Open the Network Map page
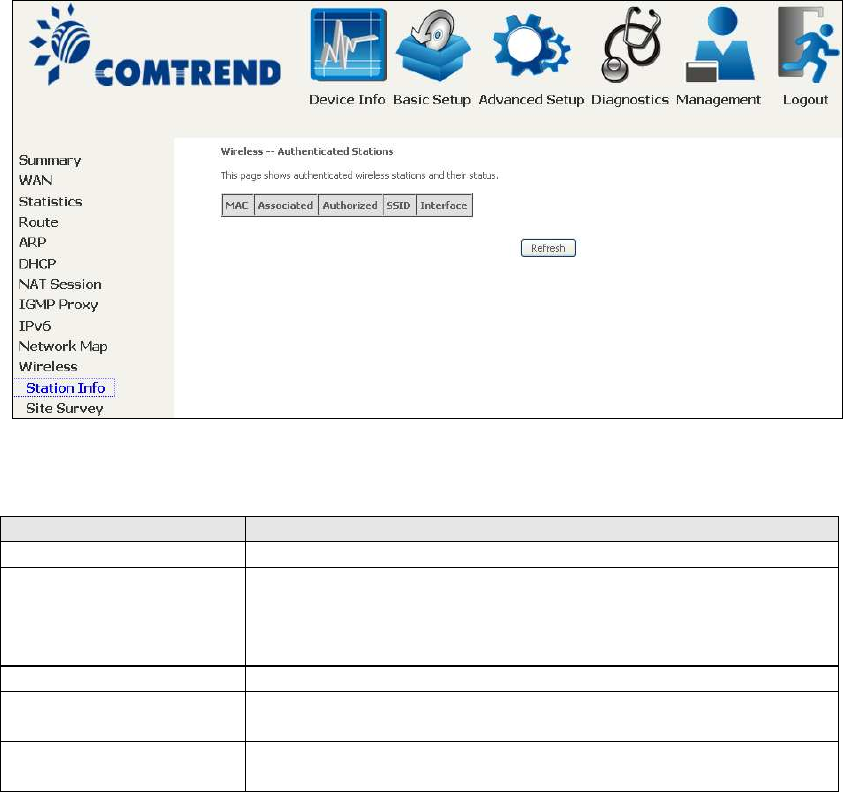The height and width of the screenshot is (792, 843). click(63, 346)
